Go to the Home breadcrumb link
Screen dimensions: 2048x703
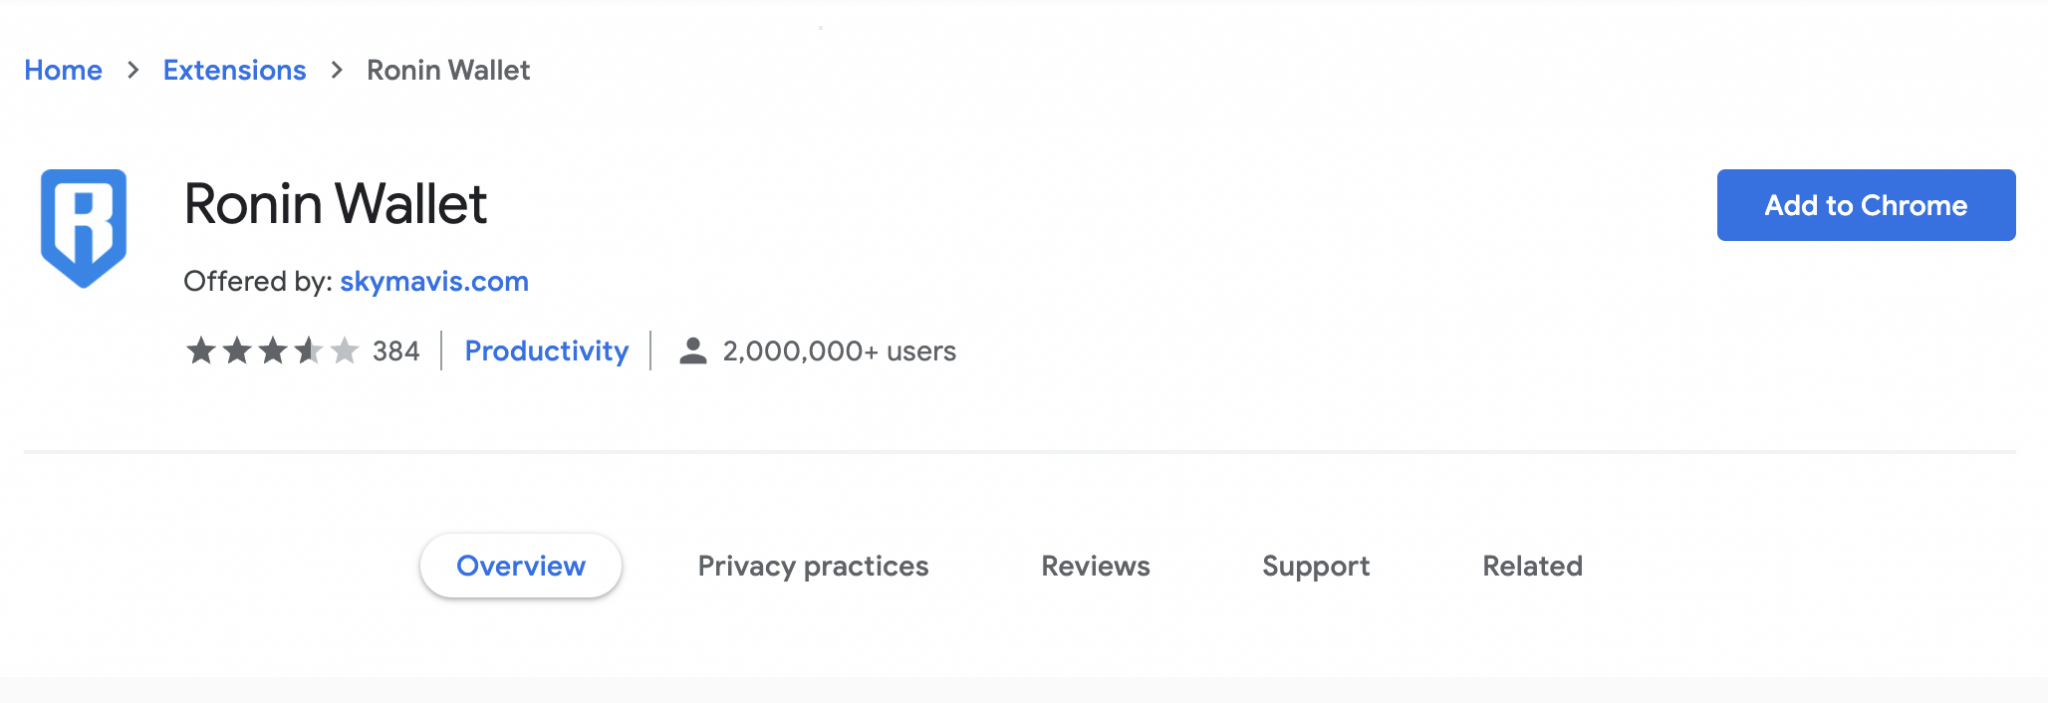63,70
